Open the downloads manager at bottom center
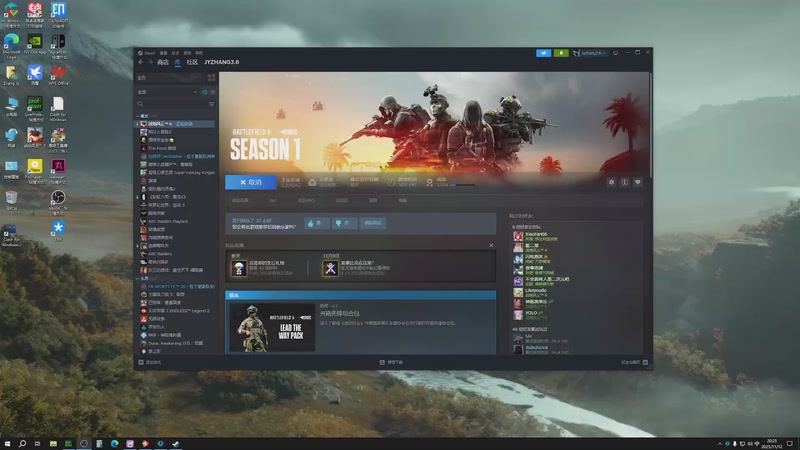Screen dimensions: 800x450 point(391,362)
